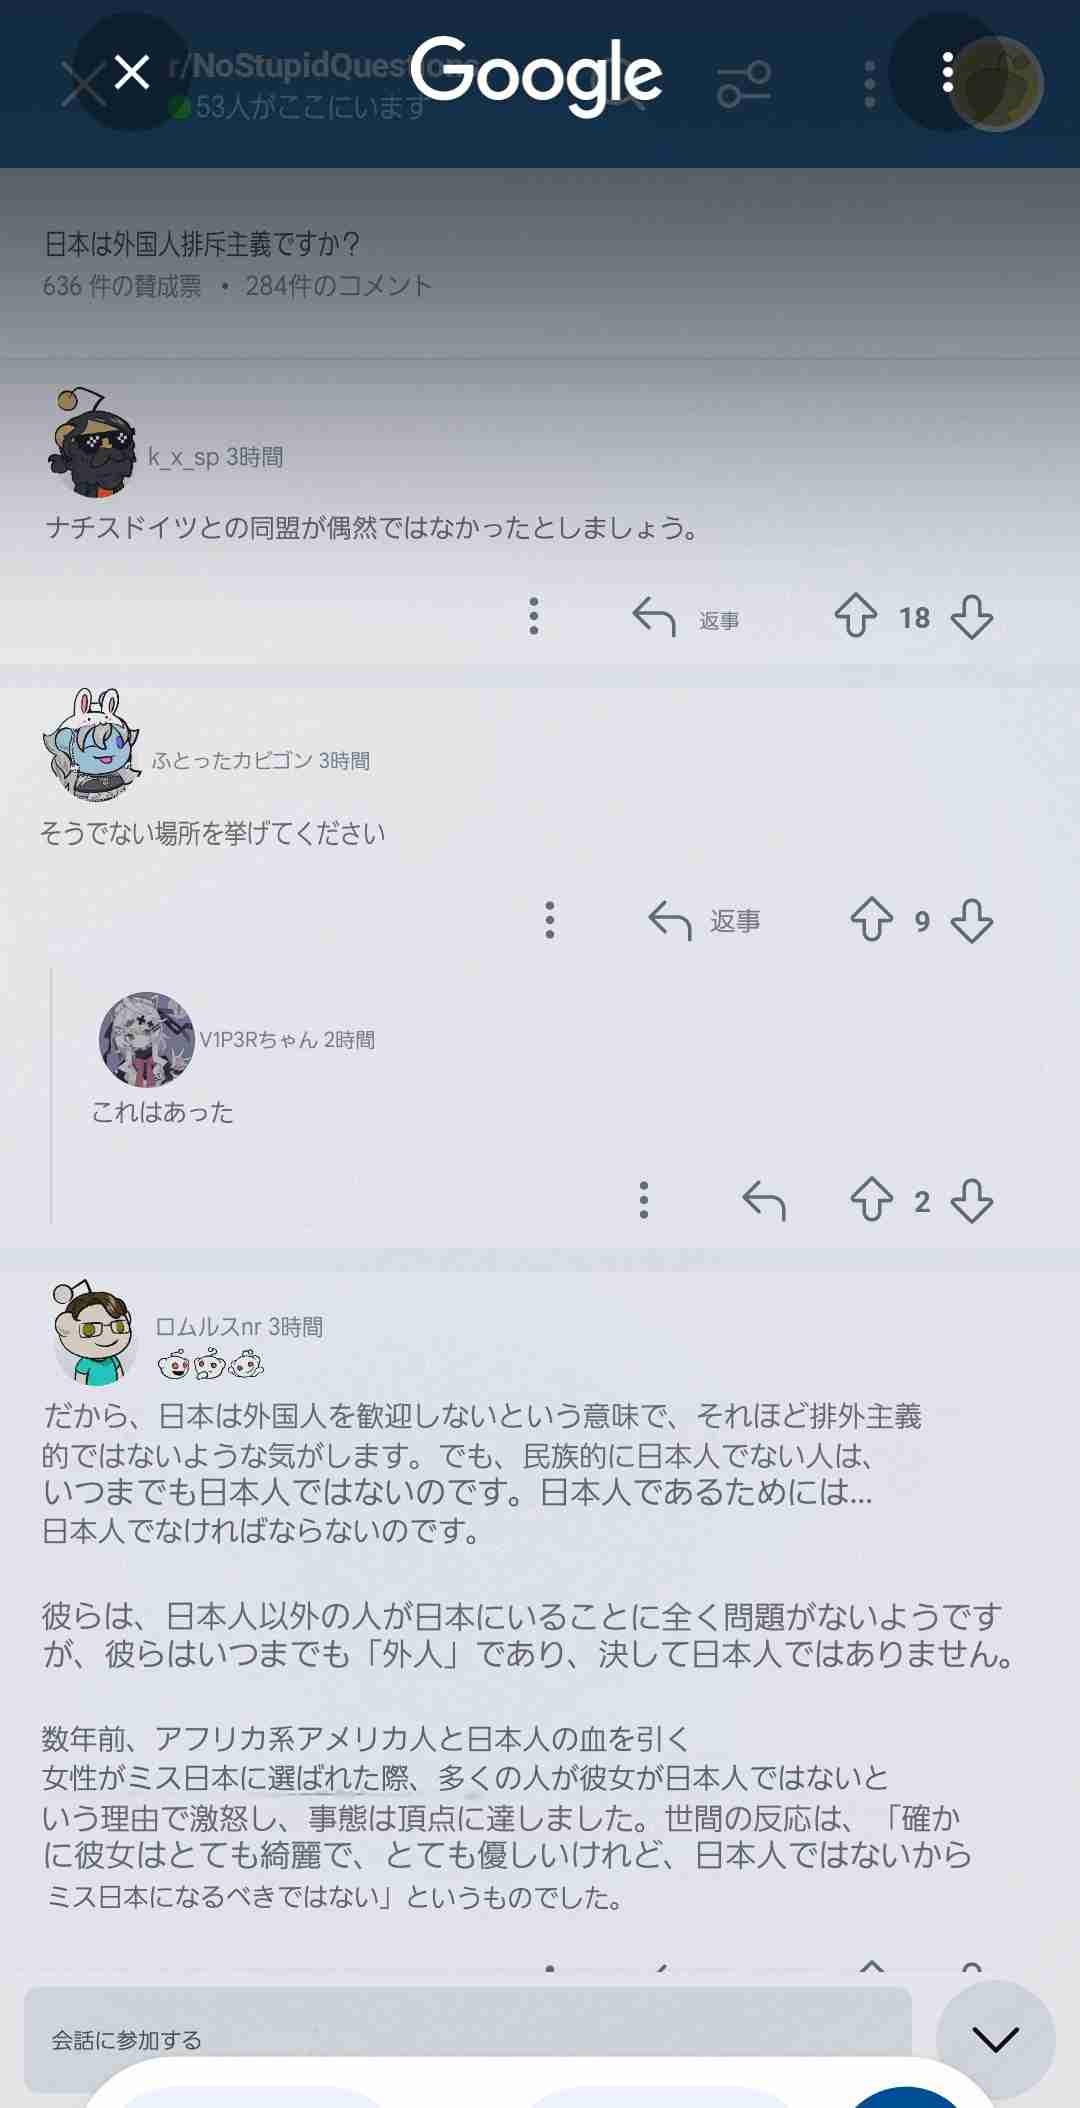
Task: Upvote k_x_sp's comment with 18 votes
Action: tap(856, 616)
